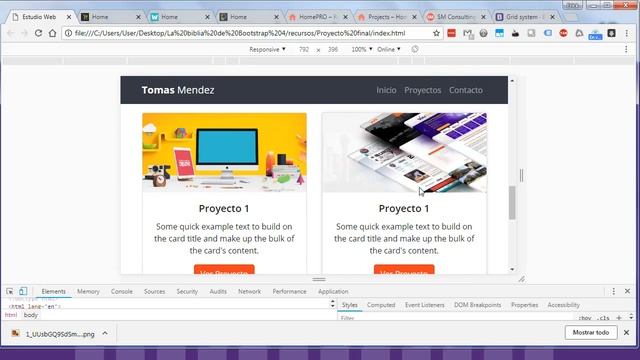640x360 pixels.
Task: Switch to the SM Consulting browser tab
Action: pos(456,17)
